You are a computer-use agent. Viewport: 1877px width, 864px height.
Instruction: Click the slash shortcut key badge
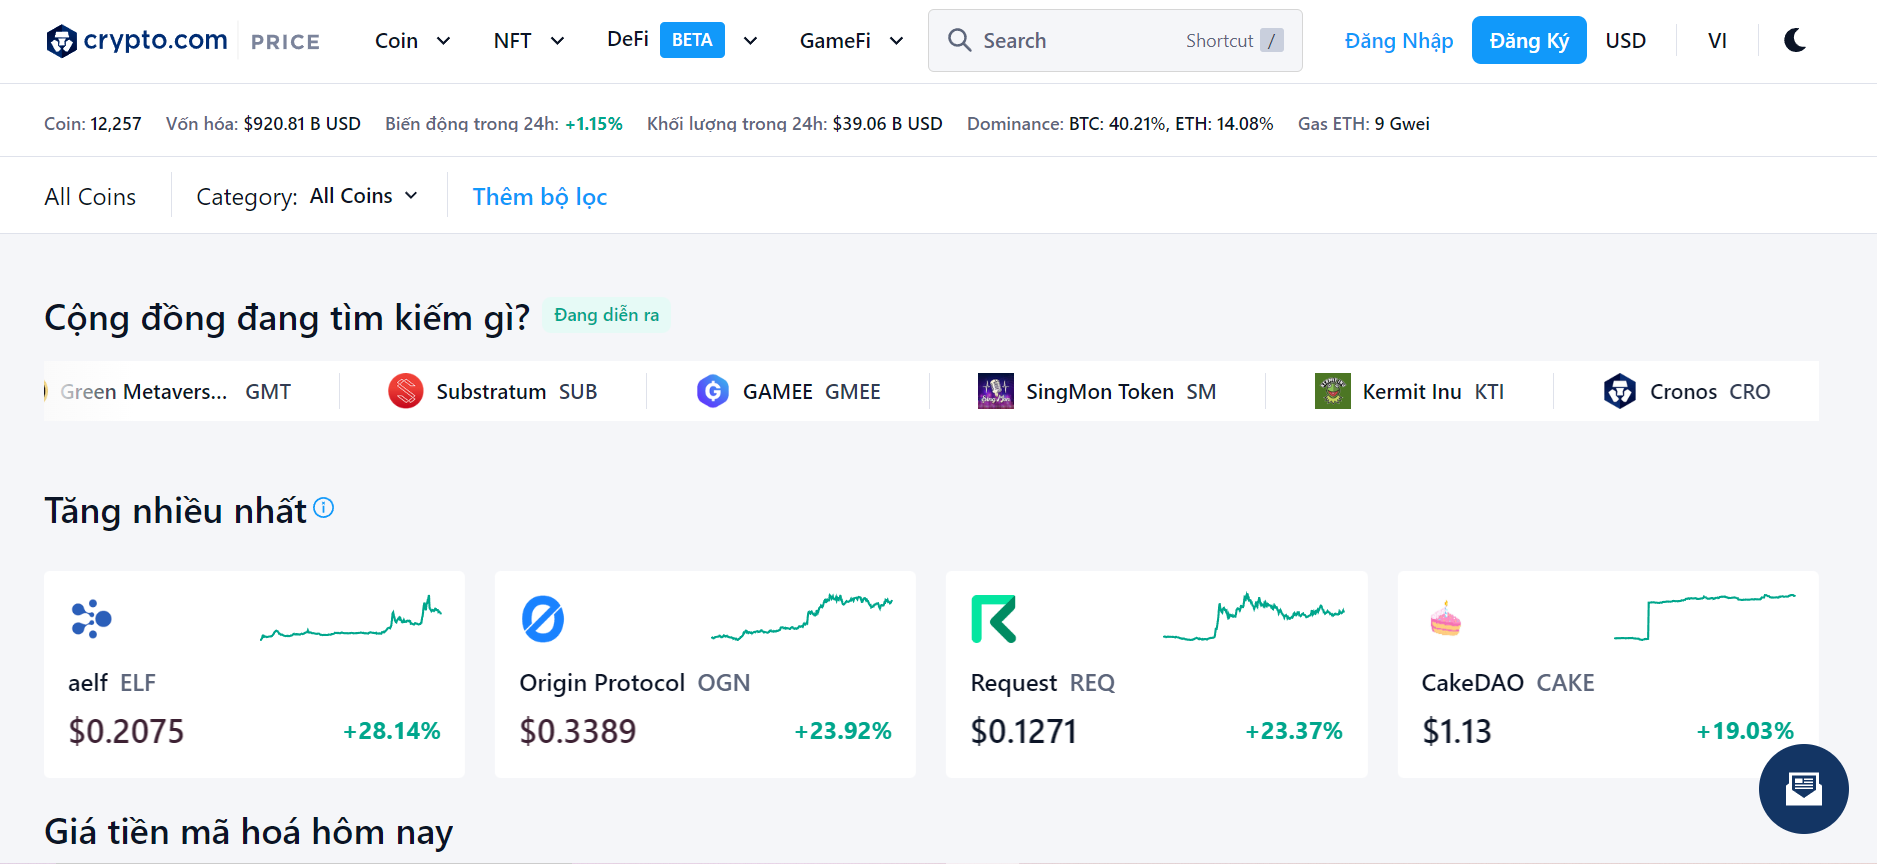coord(1271,40)
